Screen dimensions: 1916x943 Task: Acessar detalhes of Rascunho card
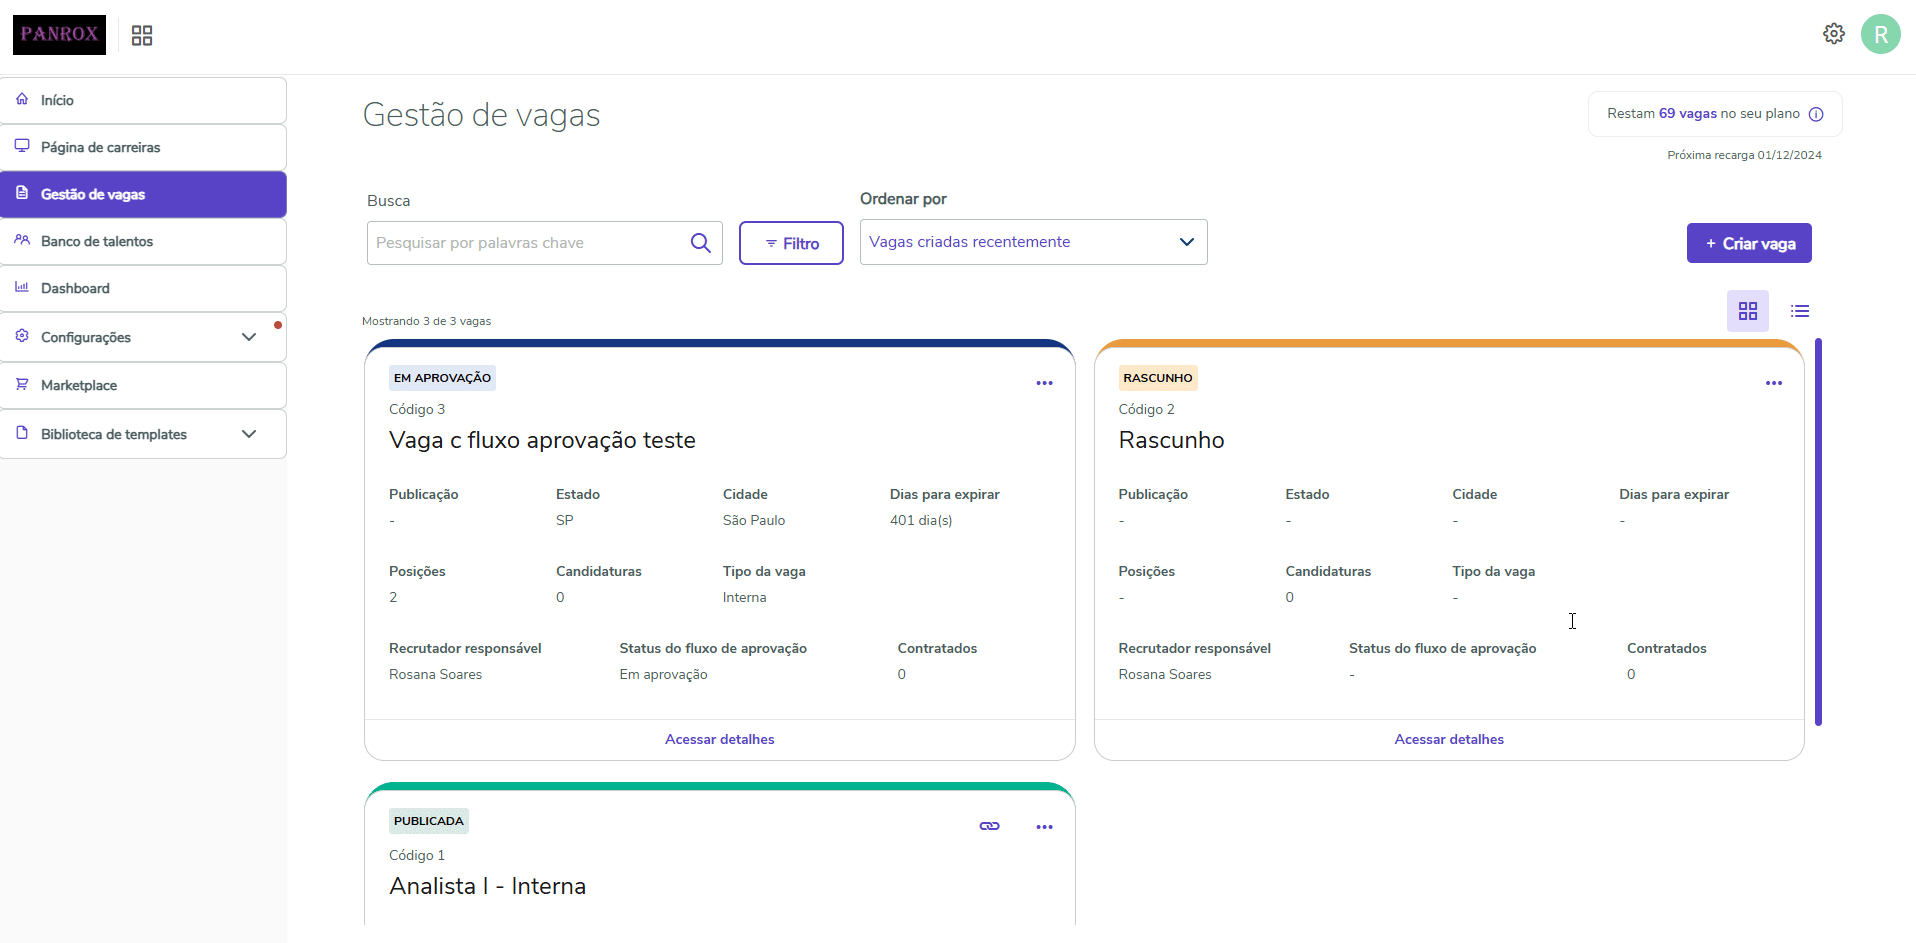1449,739
